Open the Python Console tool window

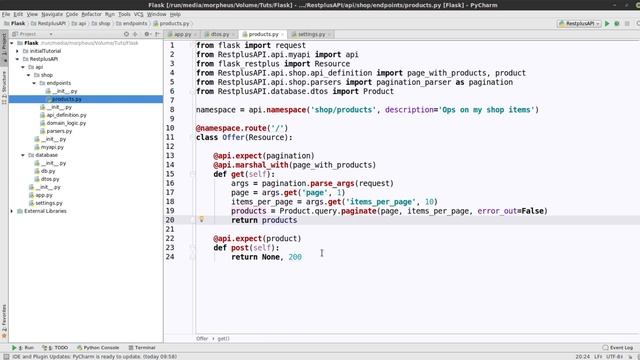coord(98,348)
